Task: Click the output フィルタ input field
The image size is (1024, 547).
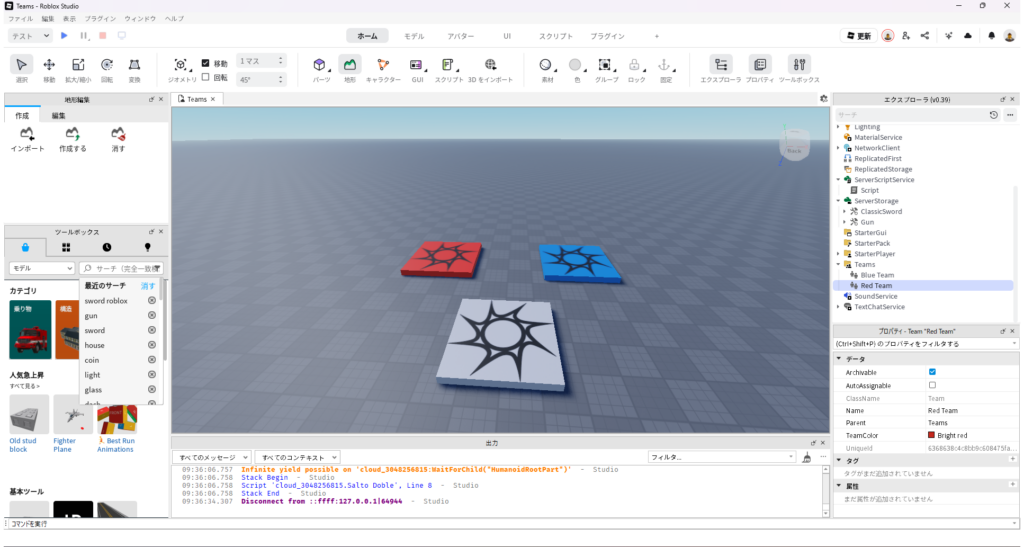Action: 722,458
